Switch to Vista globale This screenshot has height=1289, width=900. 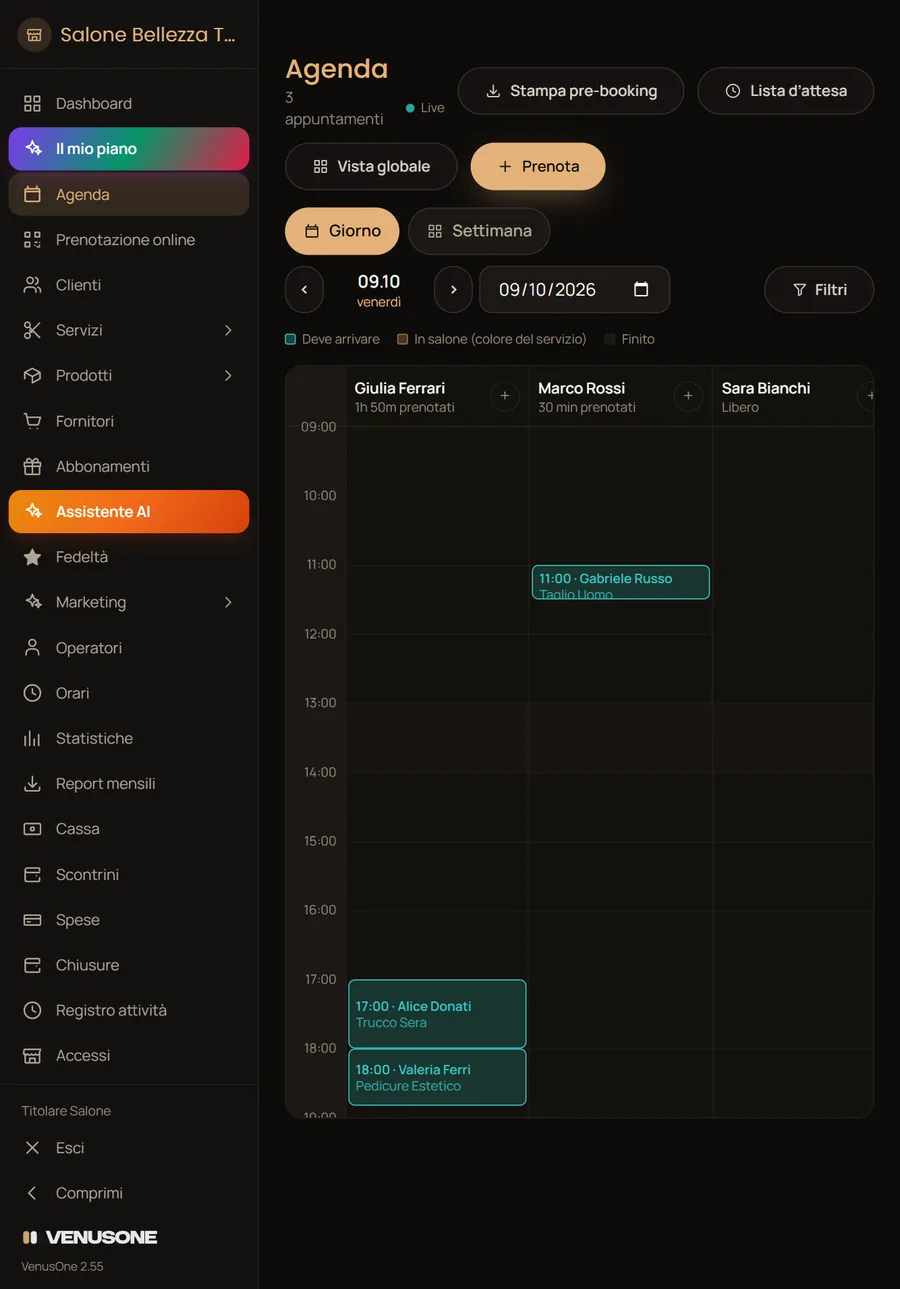[x=371, y=167]
